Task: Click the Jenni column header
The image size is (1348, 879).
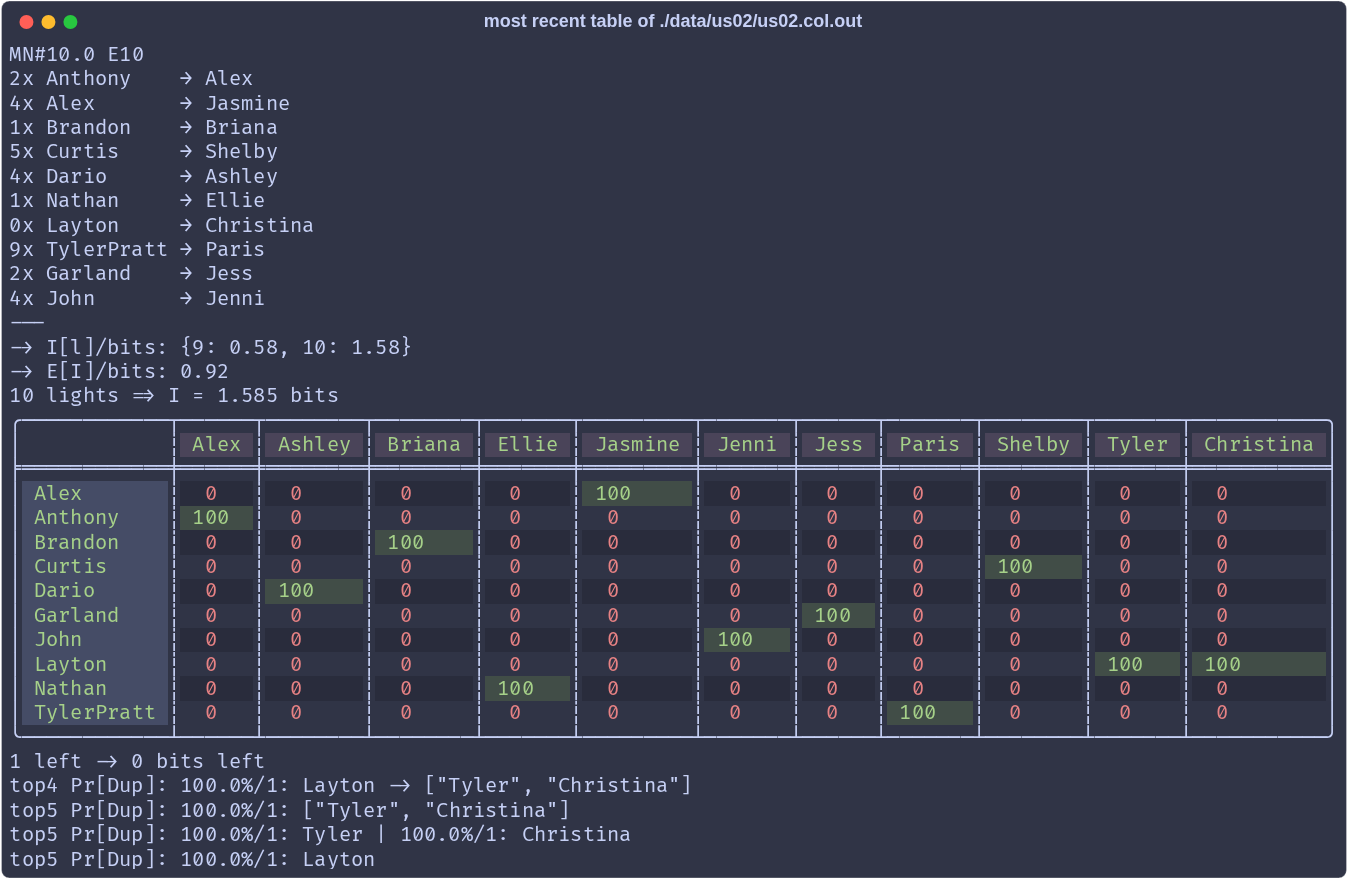Action: click(x=747, y=445)
